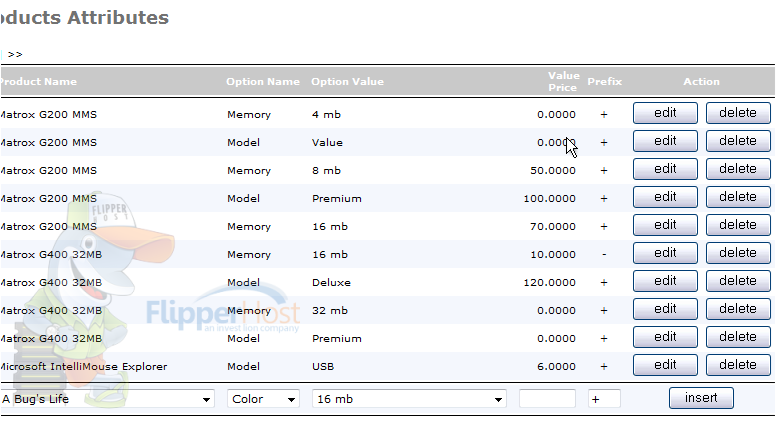
Task: Open the product dropdown showing A Bug's Life
Action: tap(107, 399)
